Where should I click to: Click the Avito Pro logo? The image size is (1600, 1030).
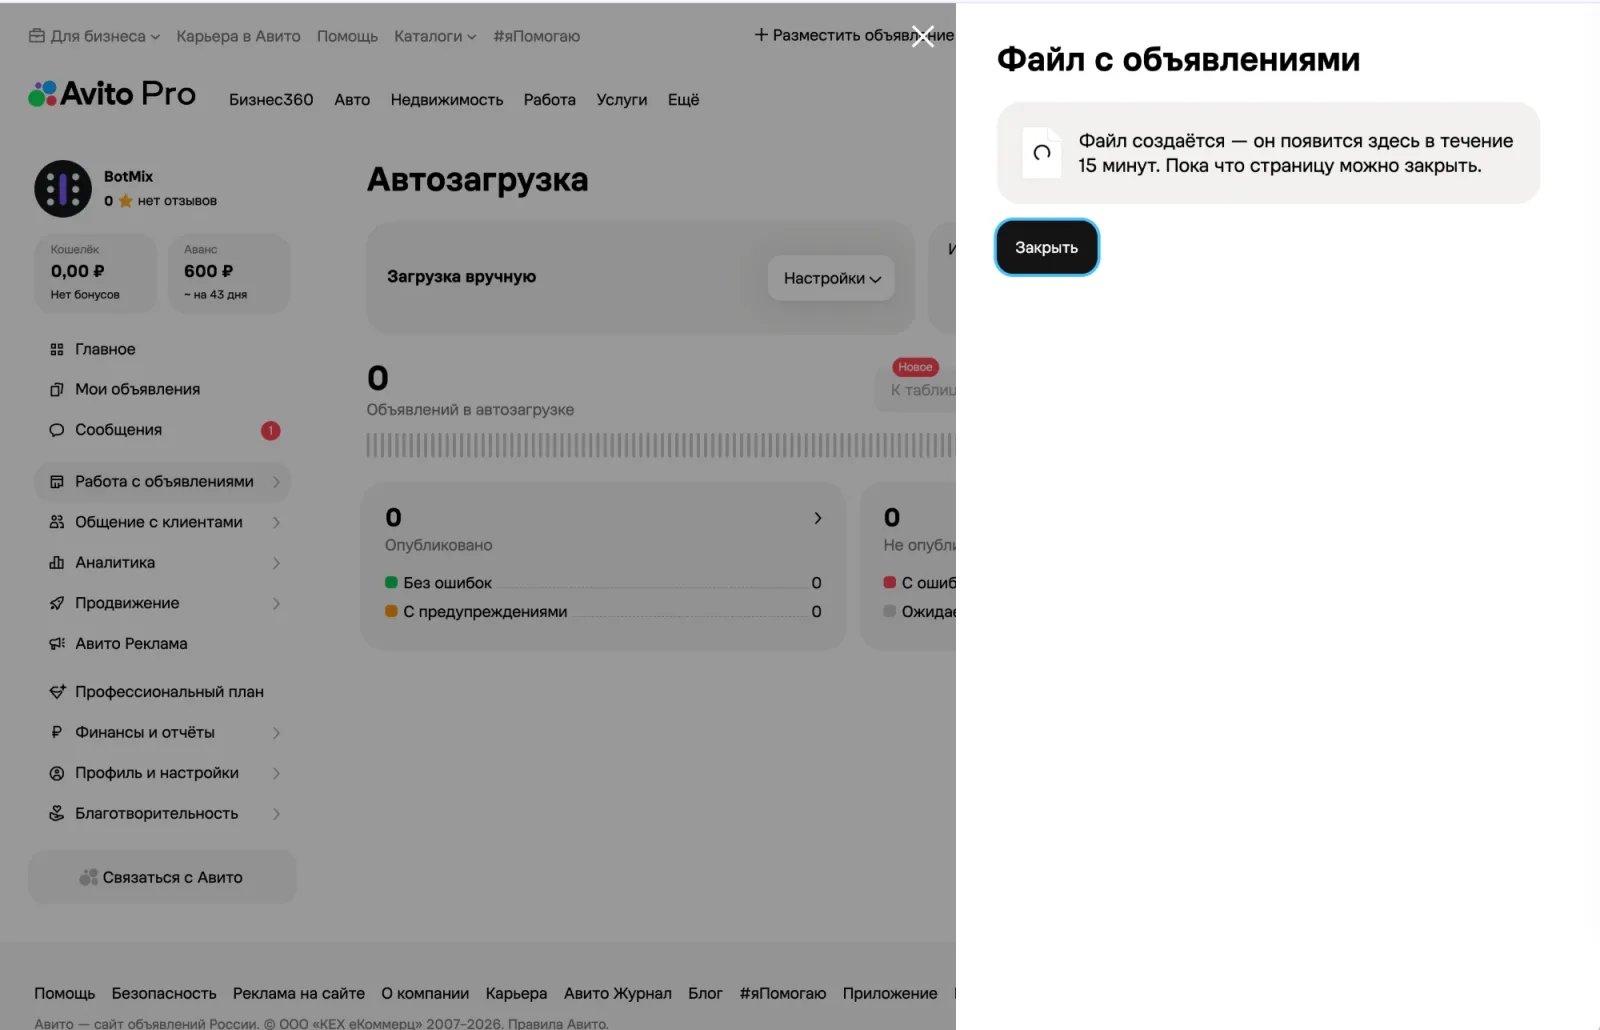112,94
